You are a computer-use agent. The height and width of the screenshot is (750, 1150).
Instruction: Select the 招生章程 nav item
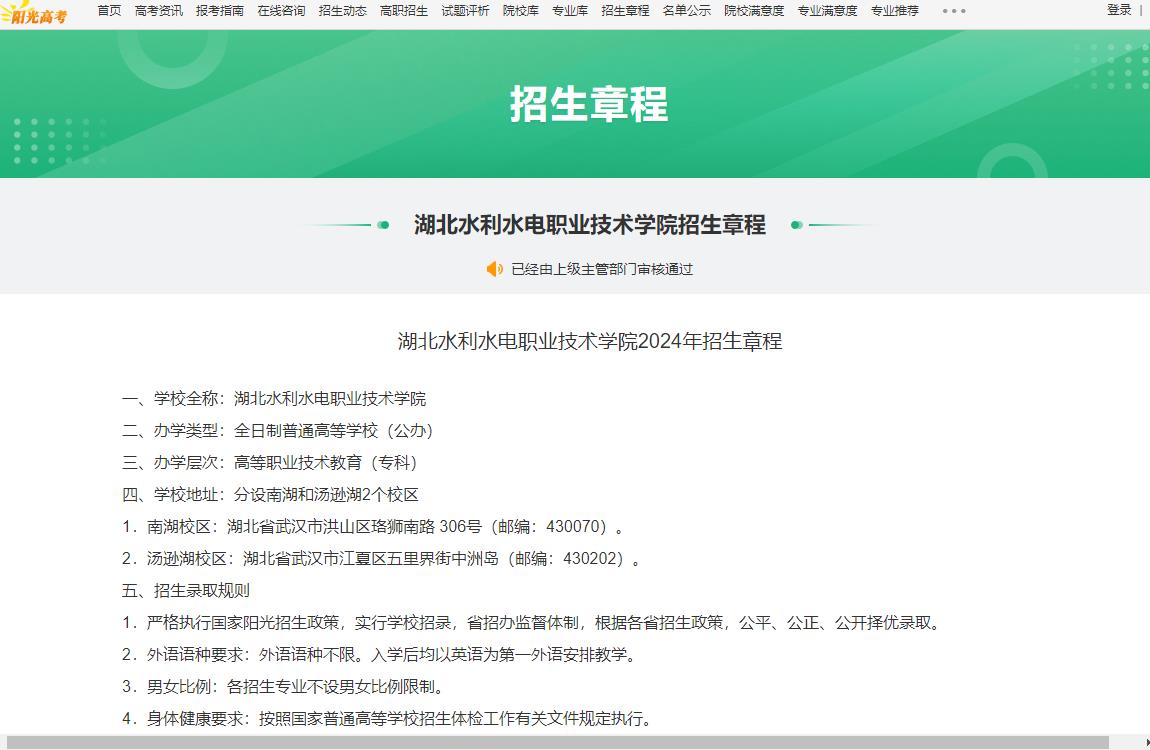click(x=625, y=11)
